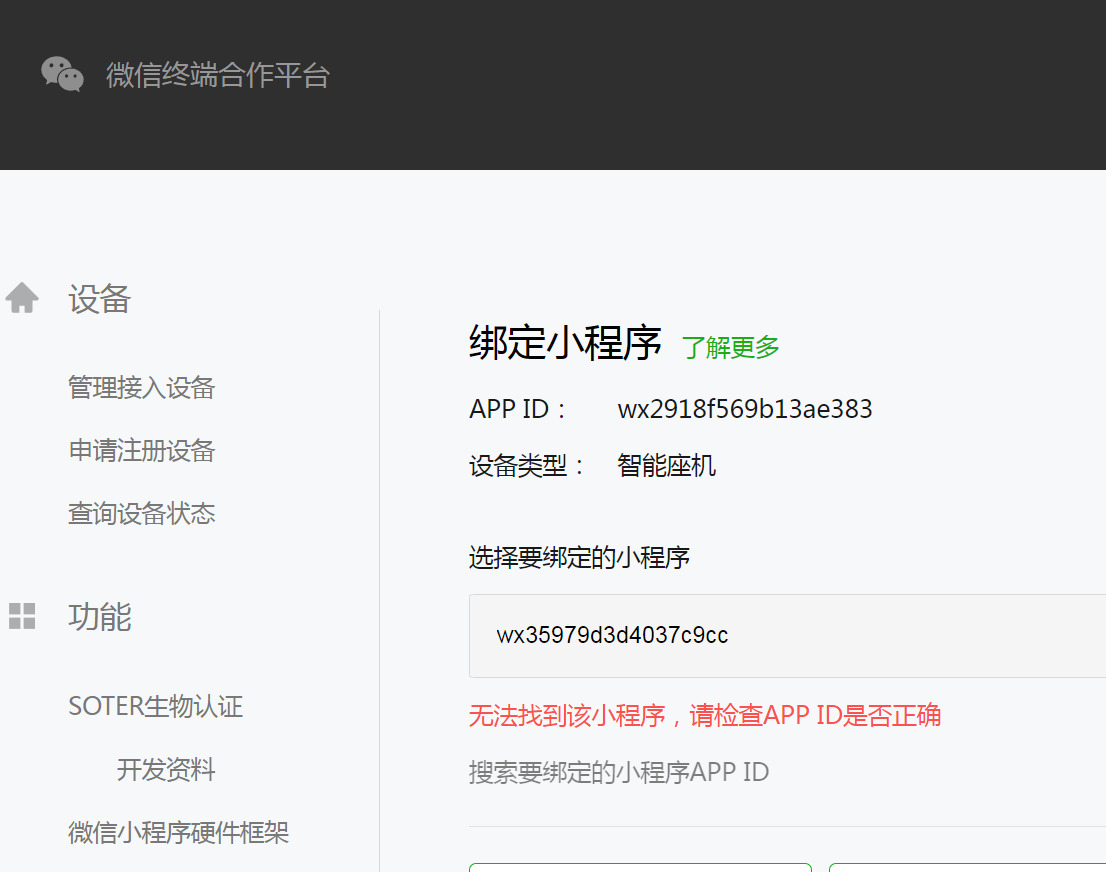Click the APP ID： label
The image size is (1106, 872).
click(x=518, y=409)
